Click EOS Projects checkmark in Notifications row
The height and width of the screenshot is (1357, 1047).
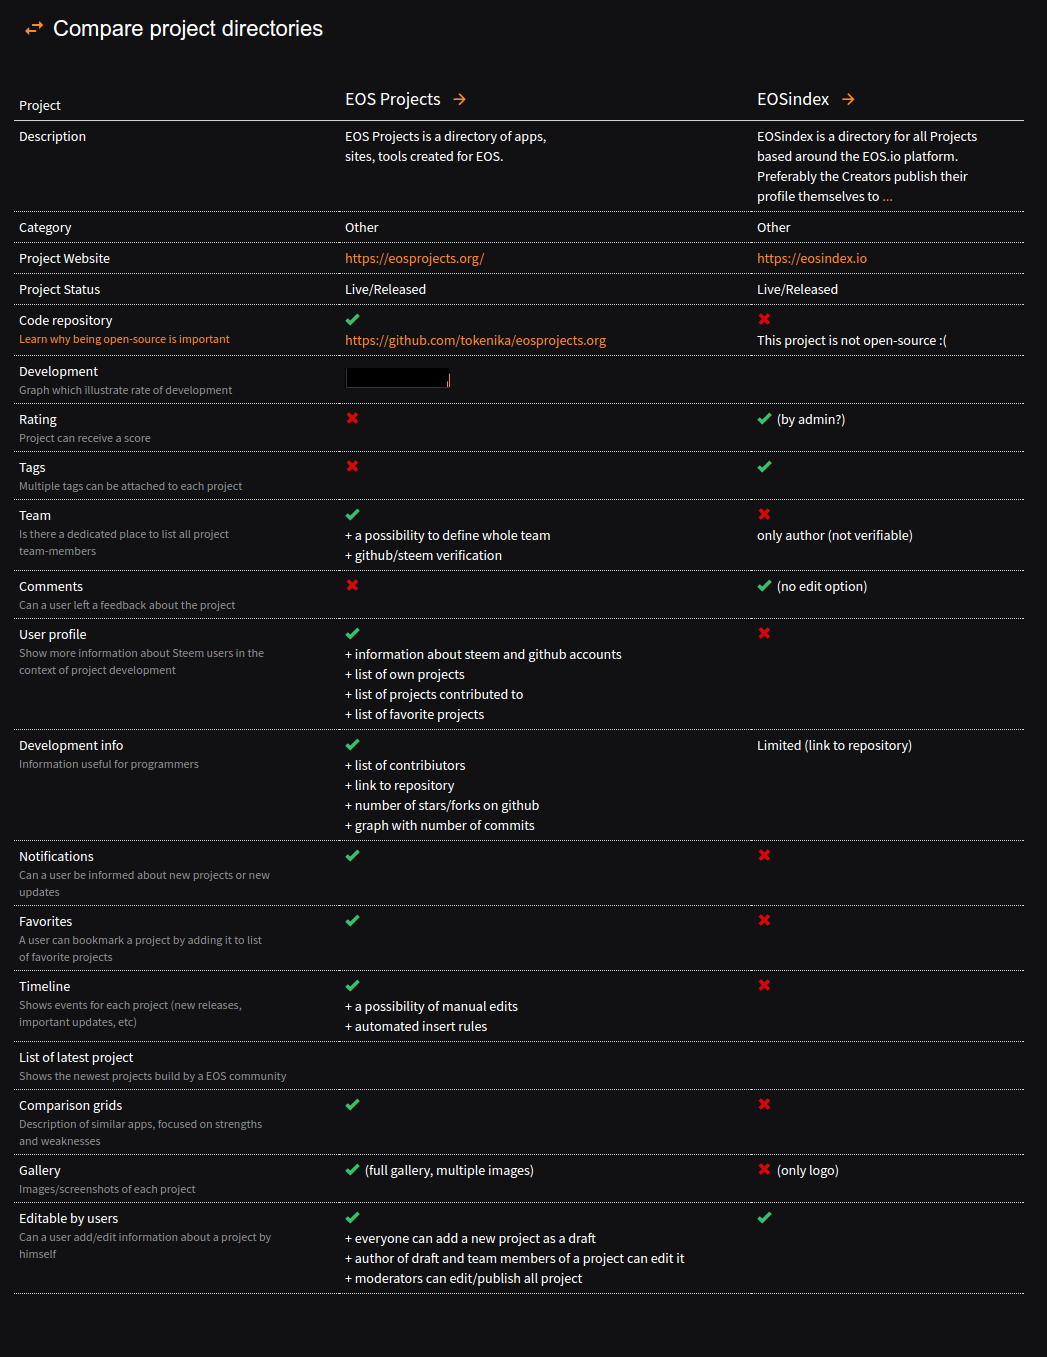352,856
